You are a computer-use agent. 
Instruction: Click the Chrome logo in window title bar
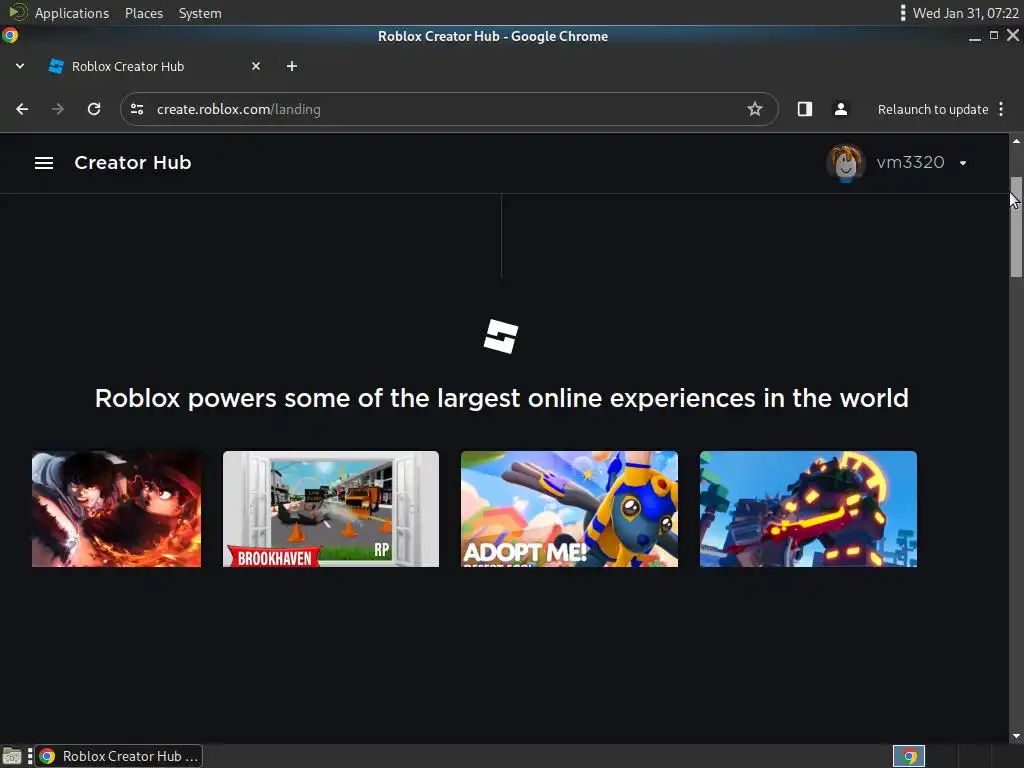[x=10, y=35]
